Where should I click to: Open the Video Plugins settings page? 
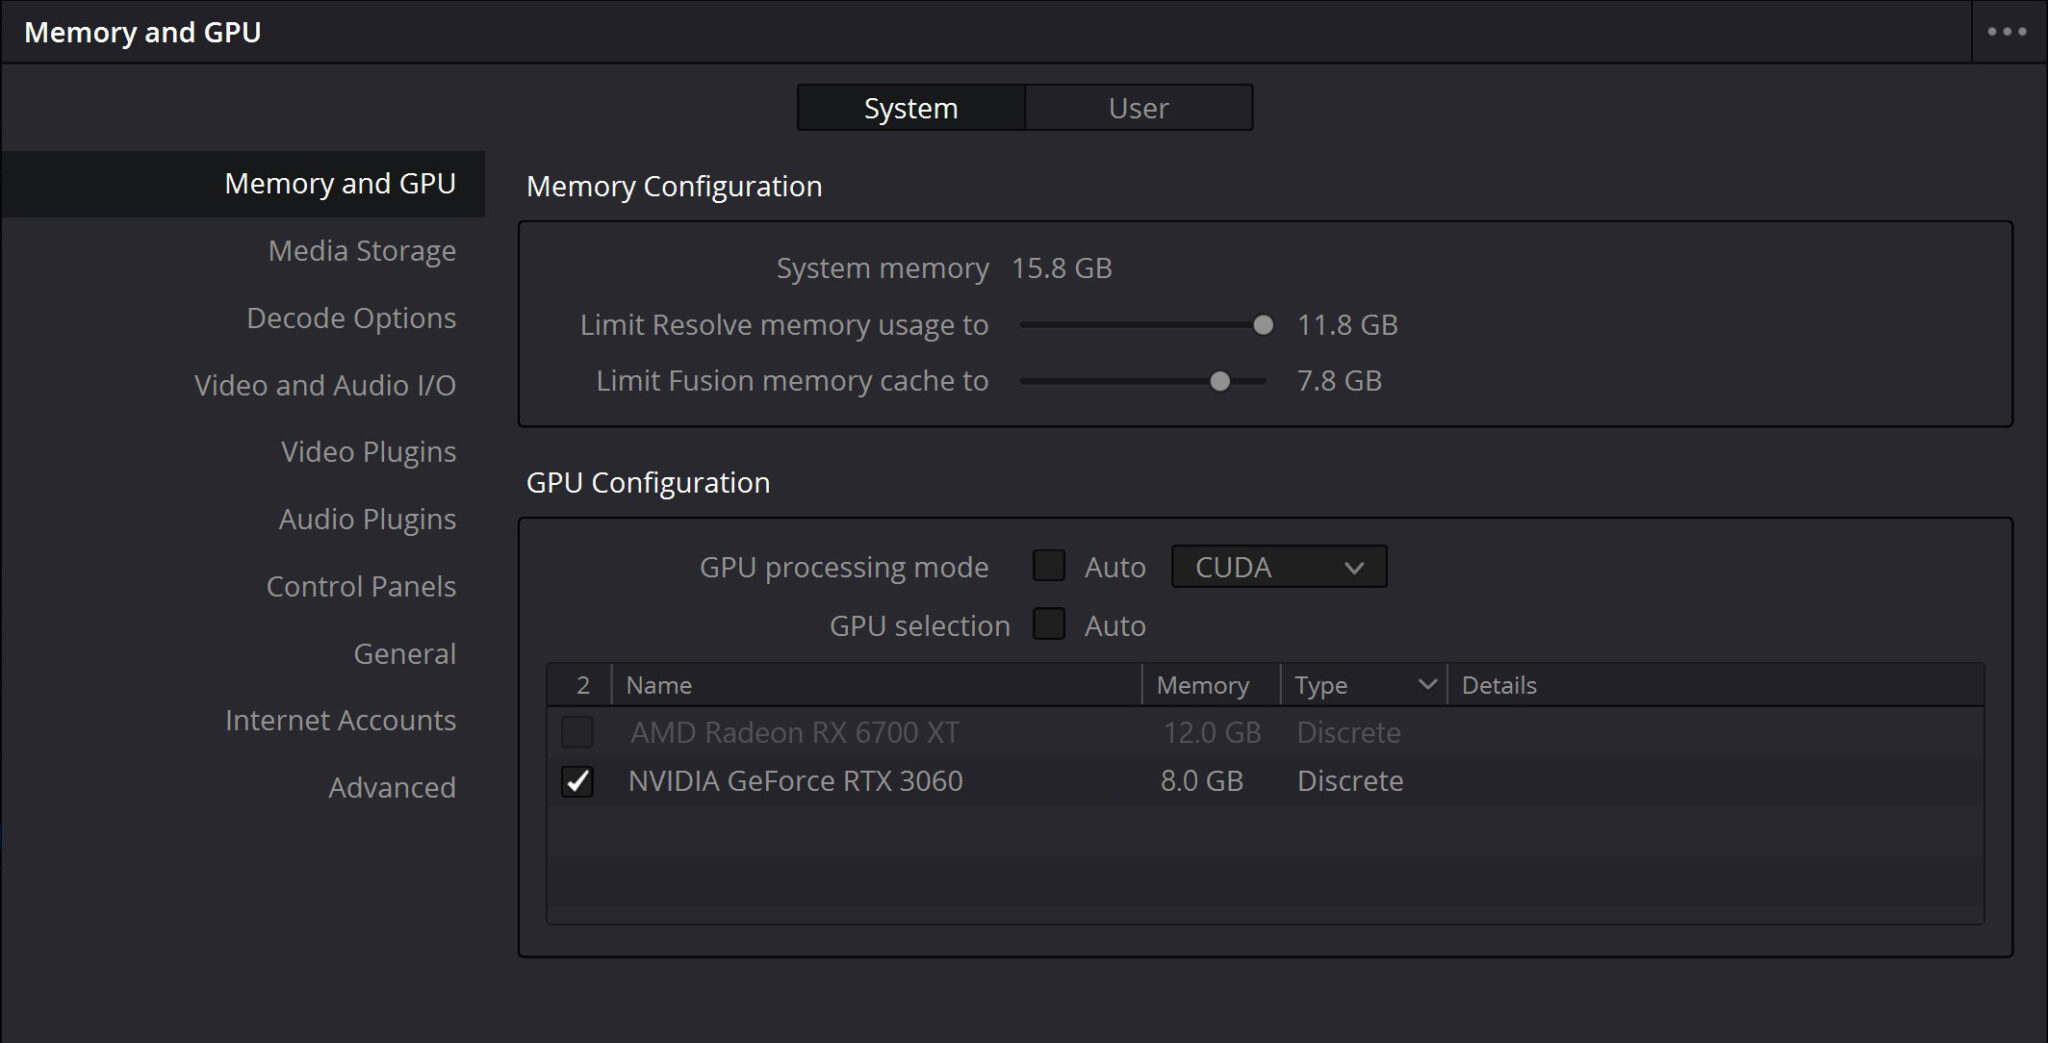(367, 451)
